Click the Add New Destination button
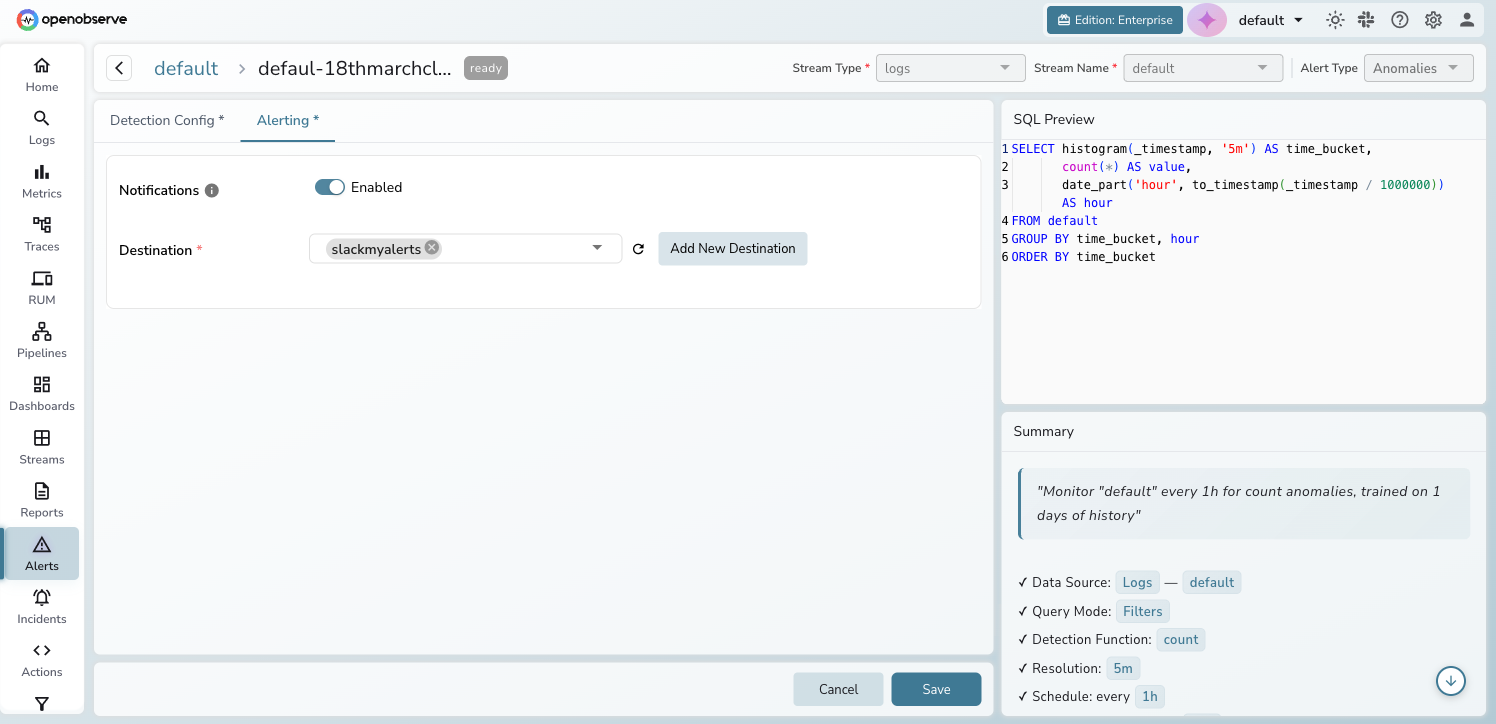The height and width of the screenshot is (724, 1496). click(x=732, y=248)
